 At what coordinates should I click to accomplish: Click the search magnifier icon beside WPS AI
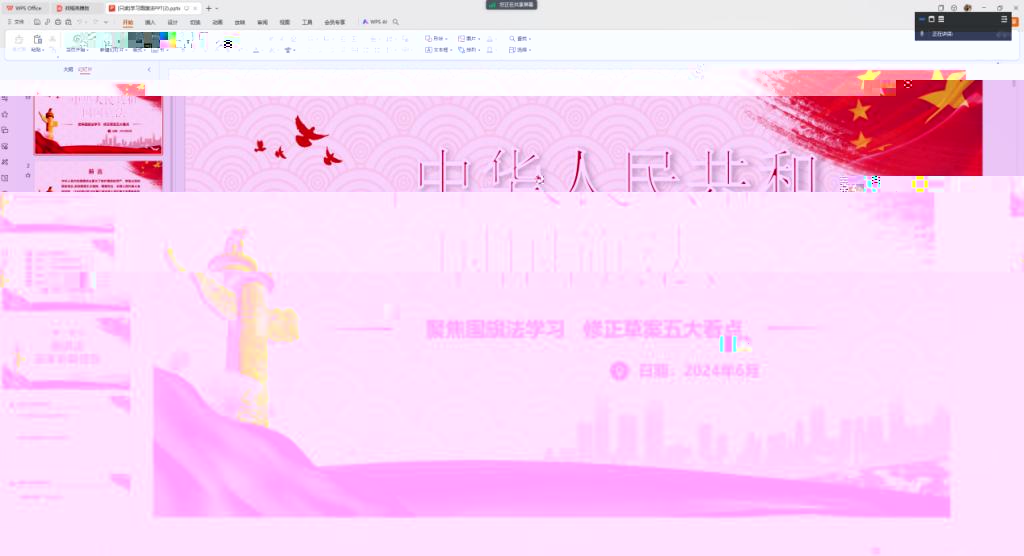tap(396, 21)
